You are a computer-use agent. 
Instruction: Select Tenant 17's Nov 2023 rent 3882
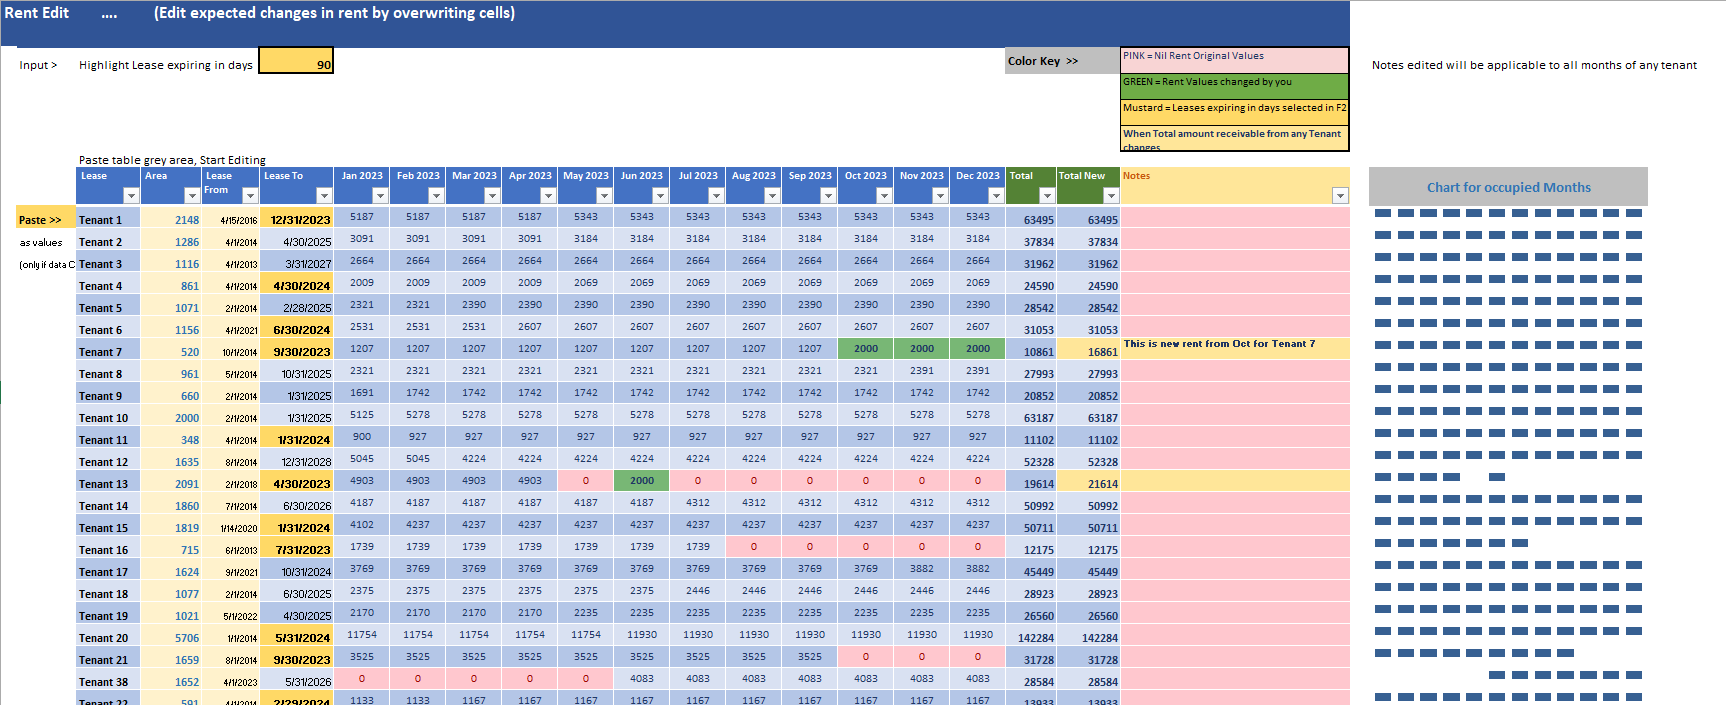922,569
